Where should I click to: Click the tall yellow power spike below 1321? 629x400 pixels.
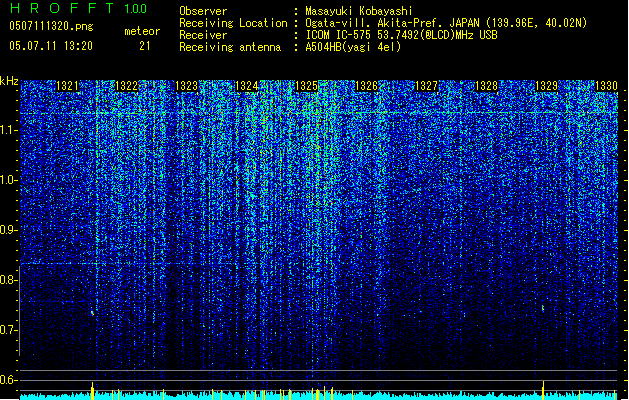point(93,391)
